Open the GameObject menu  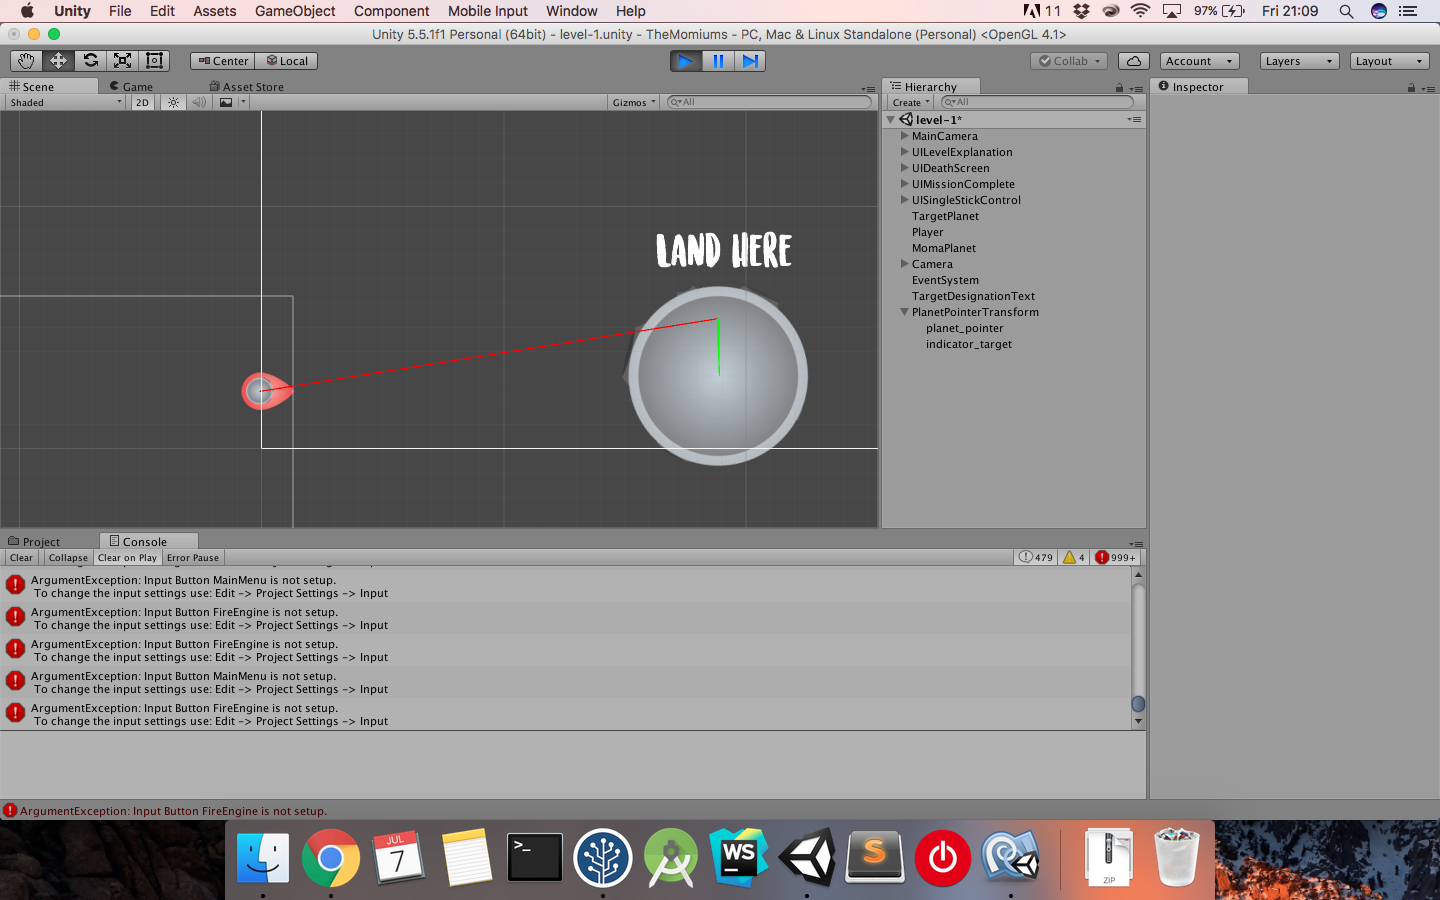(295, 11)
